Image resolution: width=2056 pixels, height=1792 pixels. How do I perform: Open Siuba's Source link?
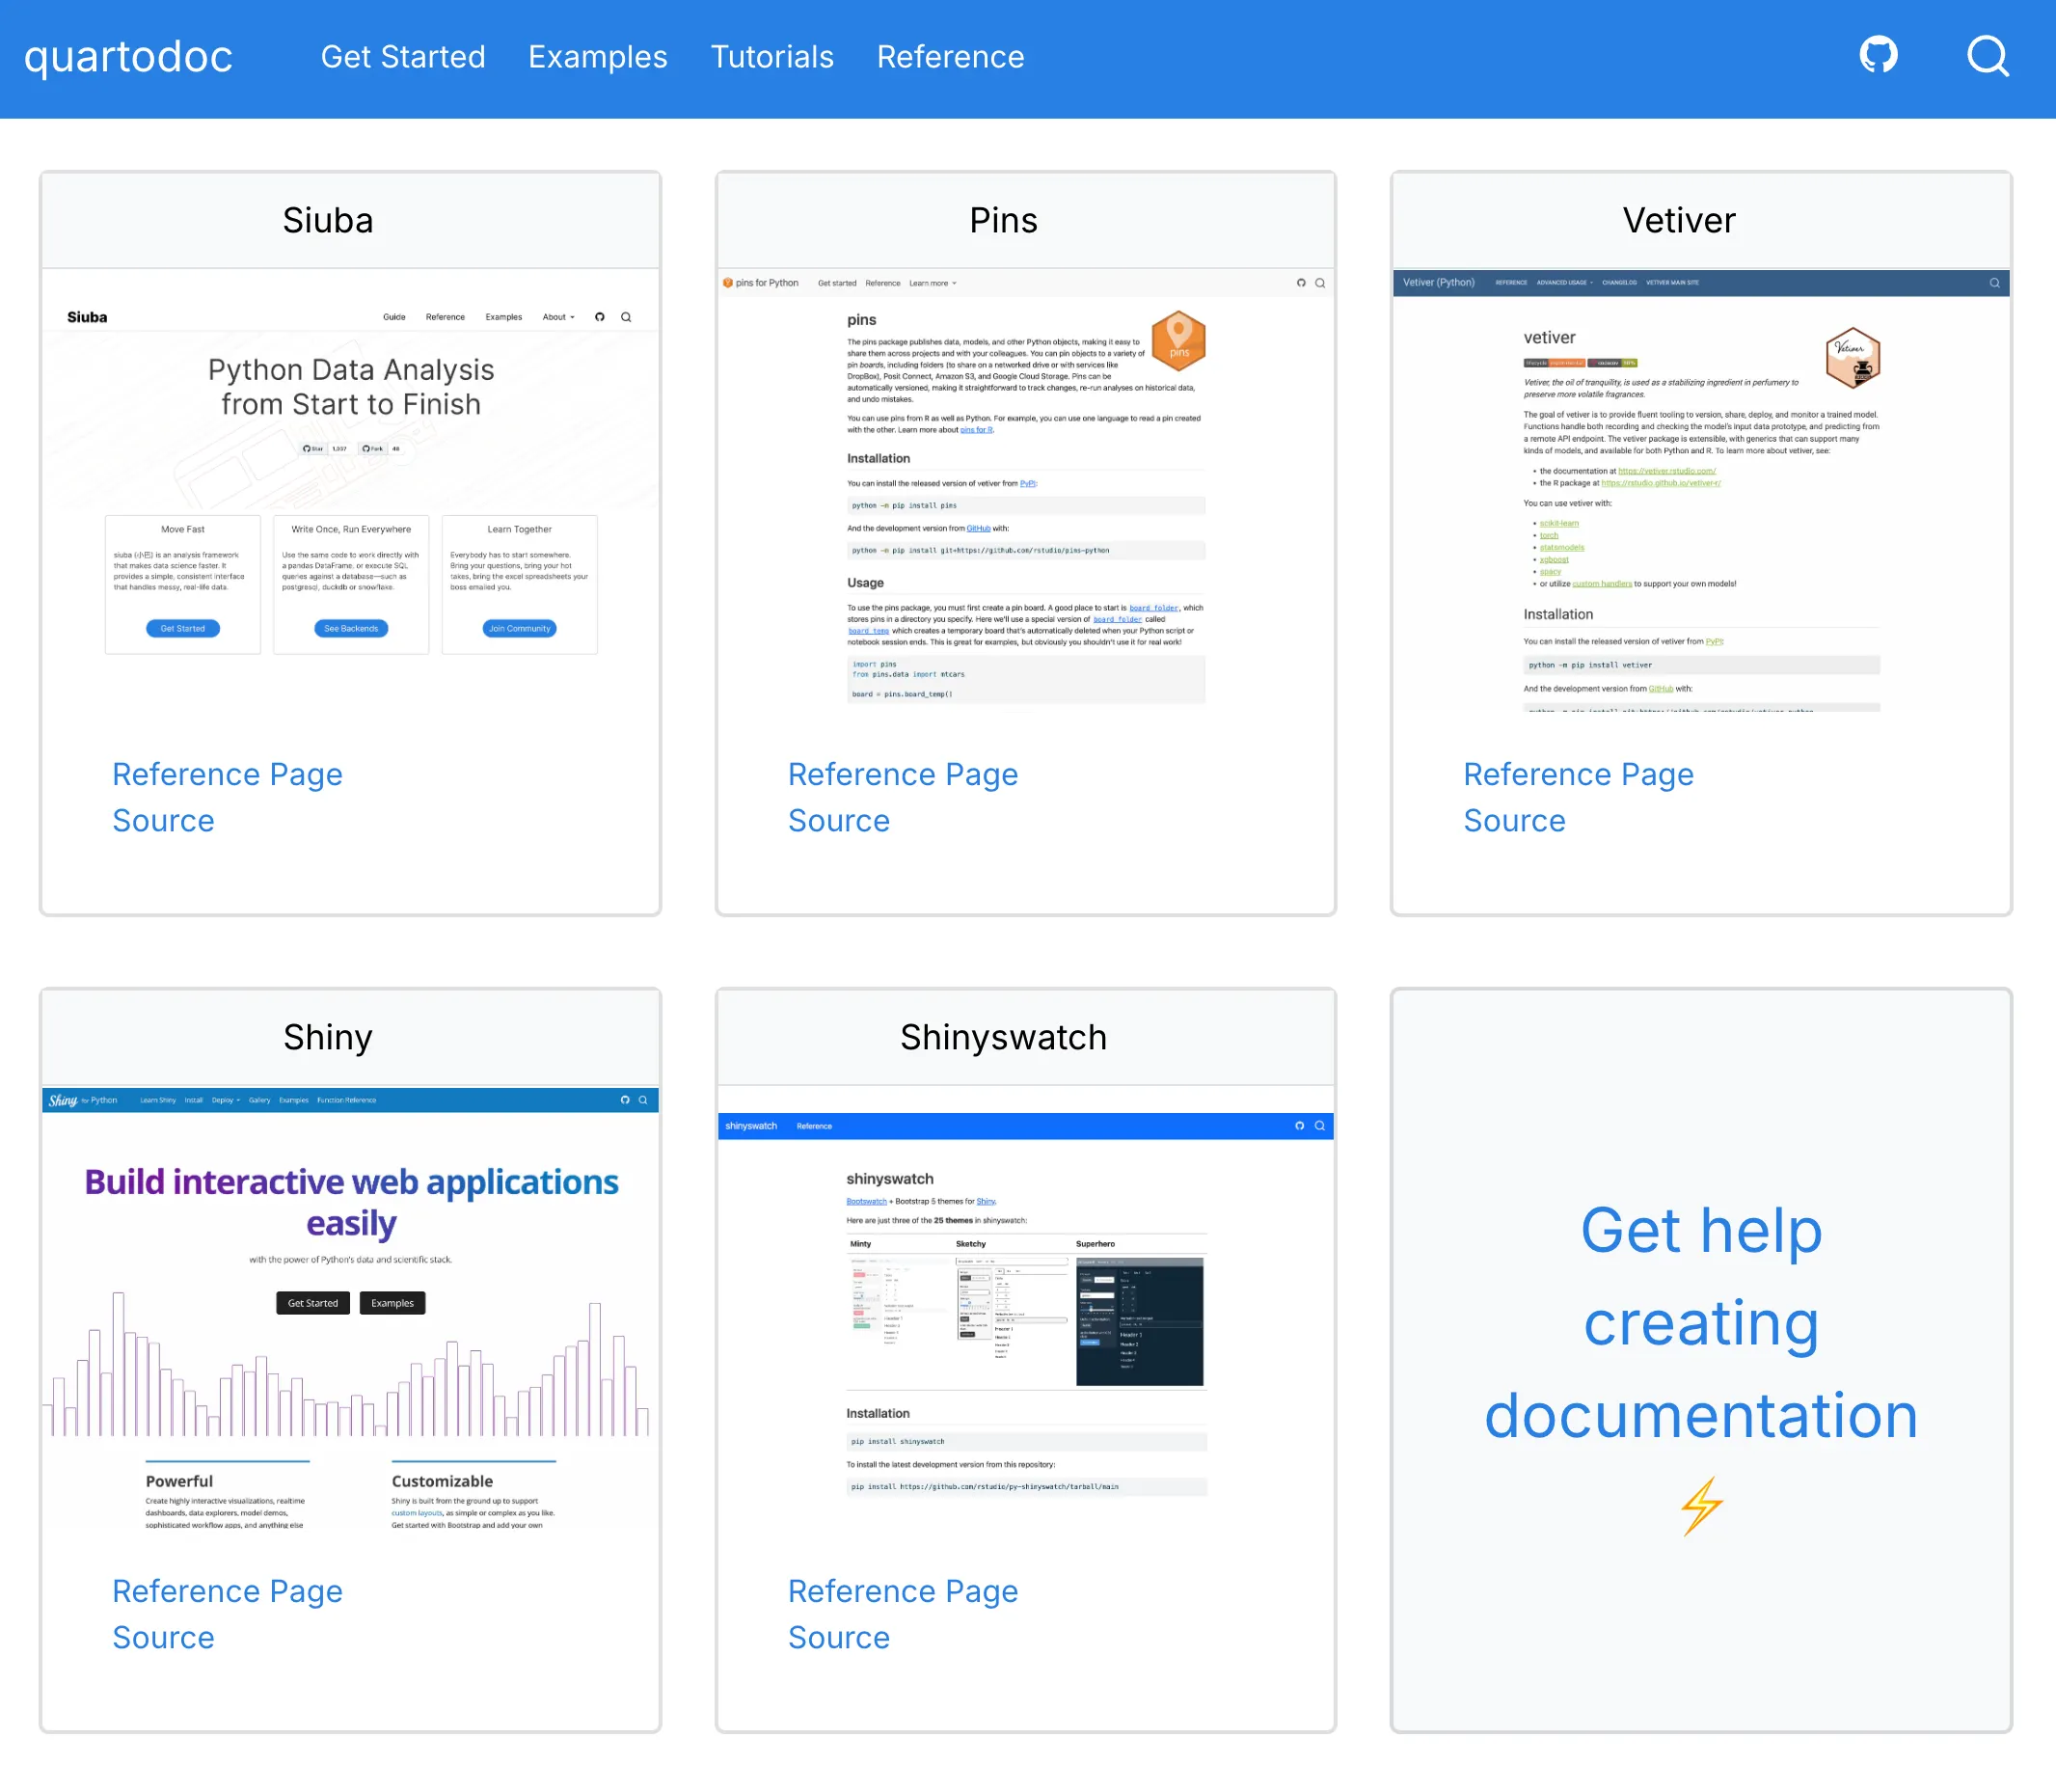click(163, 820)
